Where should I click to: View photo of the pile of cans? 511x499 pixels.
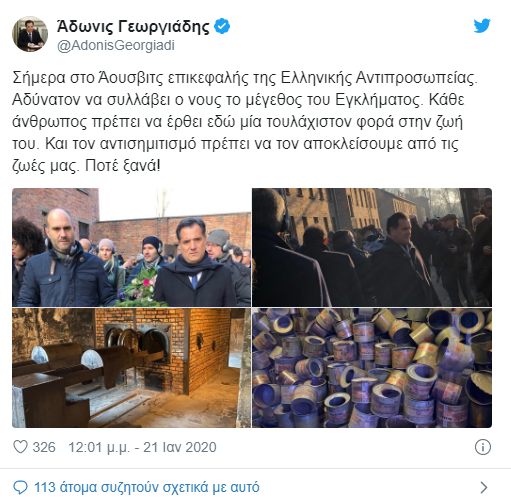pyautogui.click(x=372, y=368)
